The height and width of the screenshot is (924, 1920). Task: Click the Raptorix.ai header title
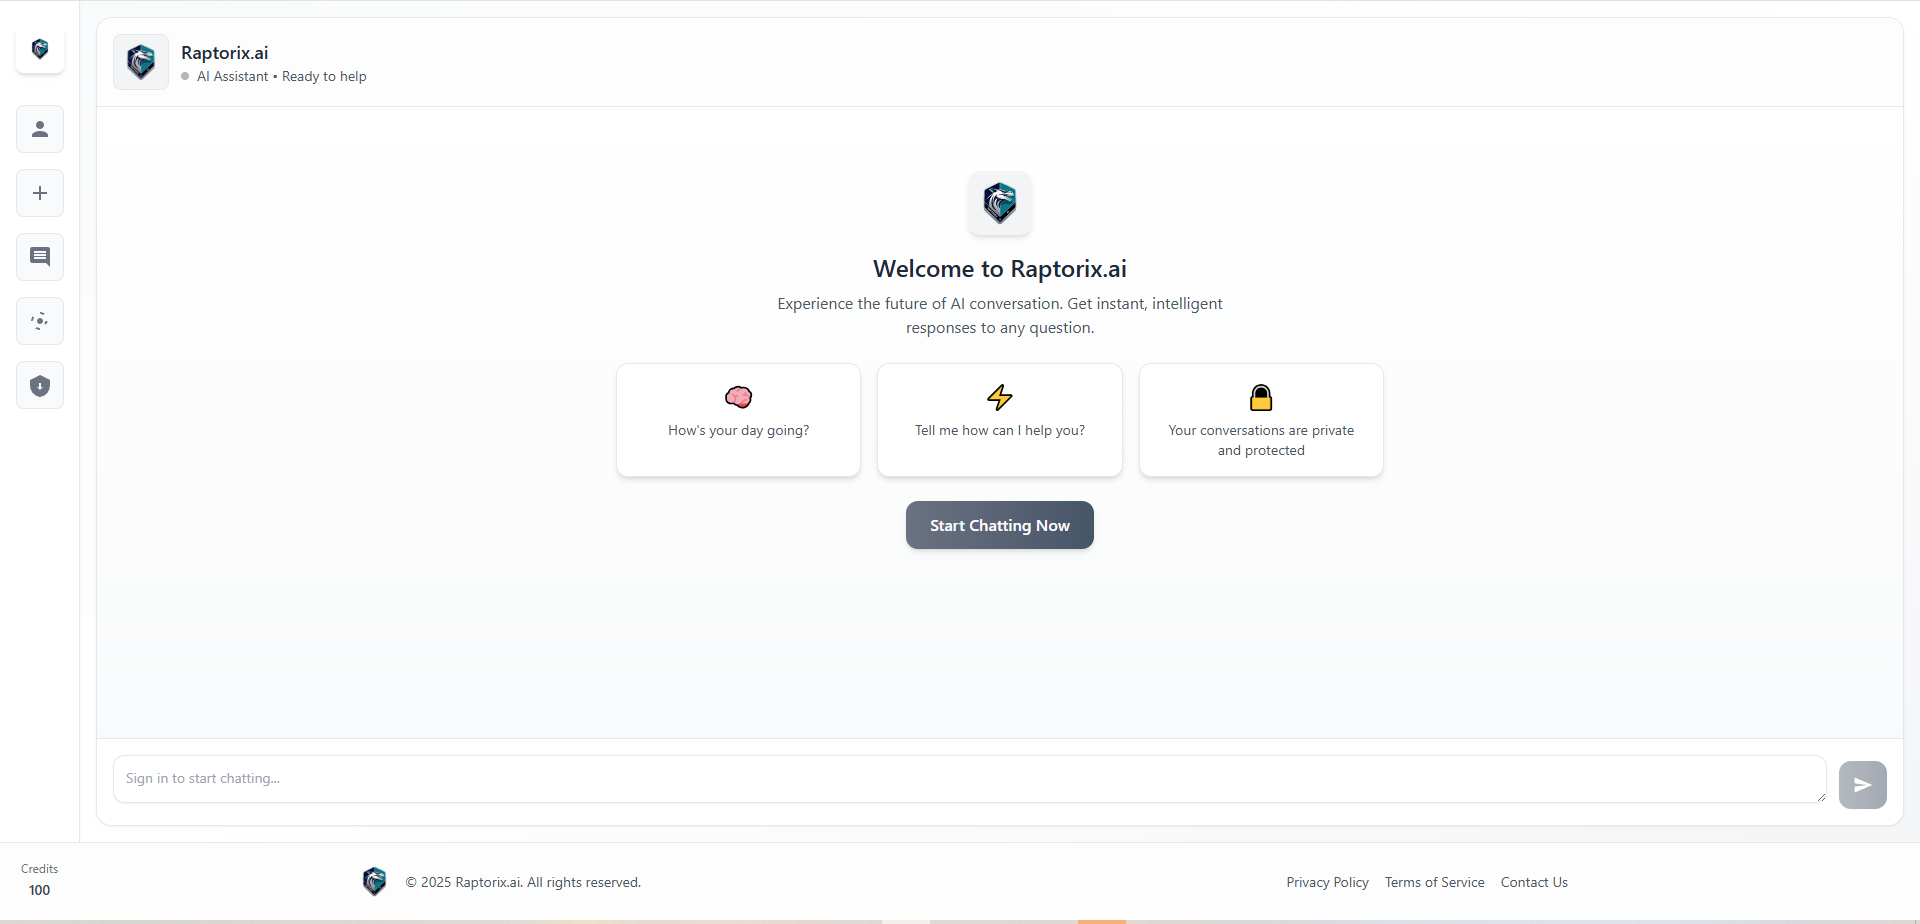coord(225,53)
